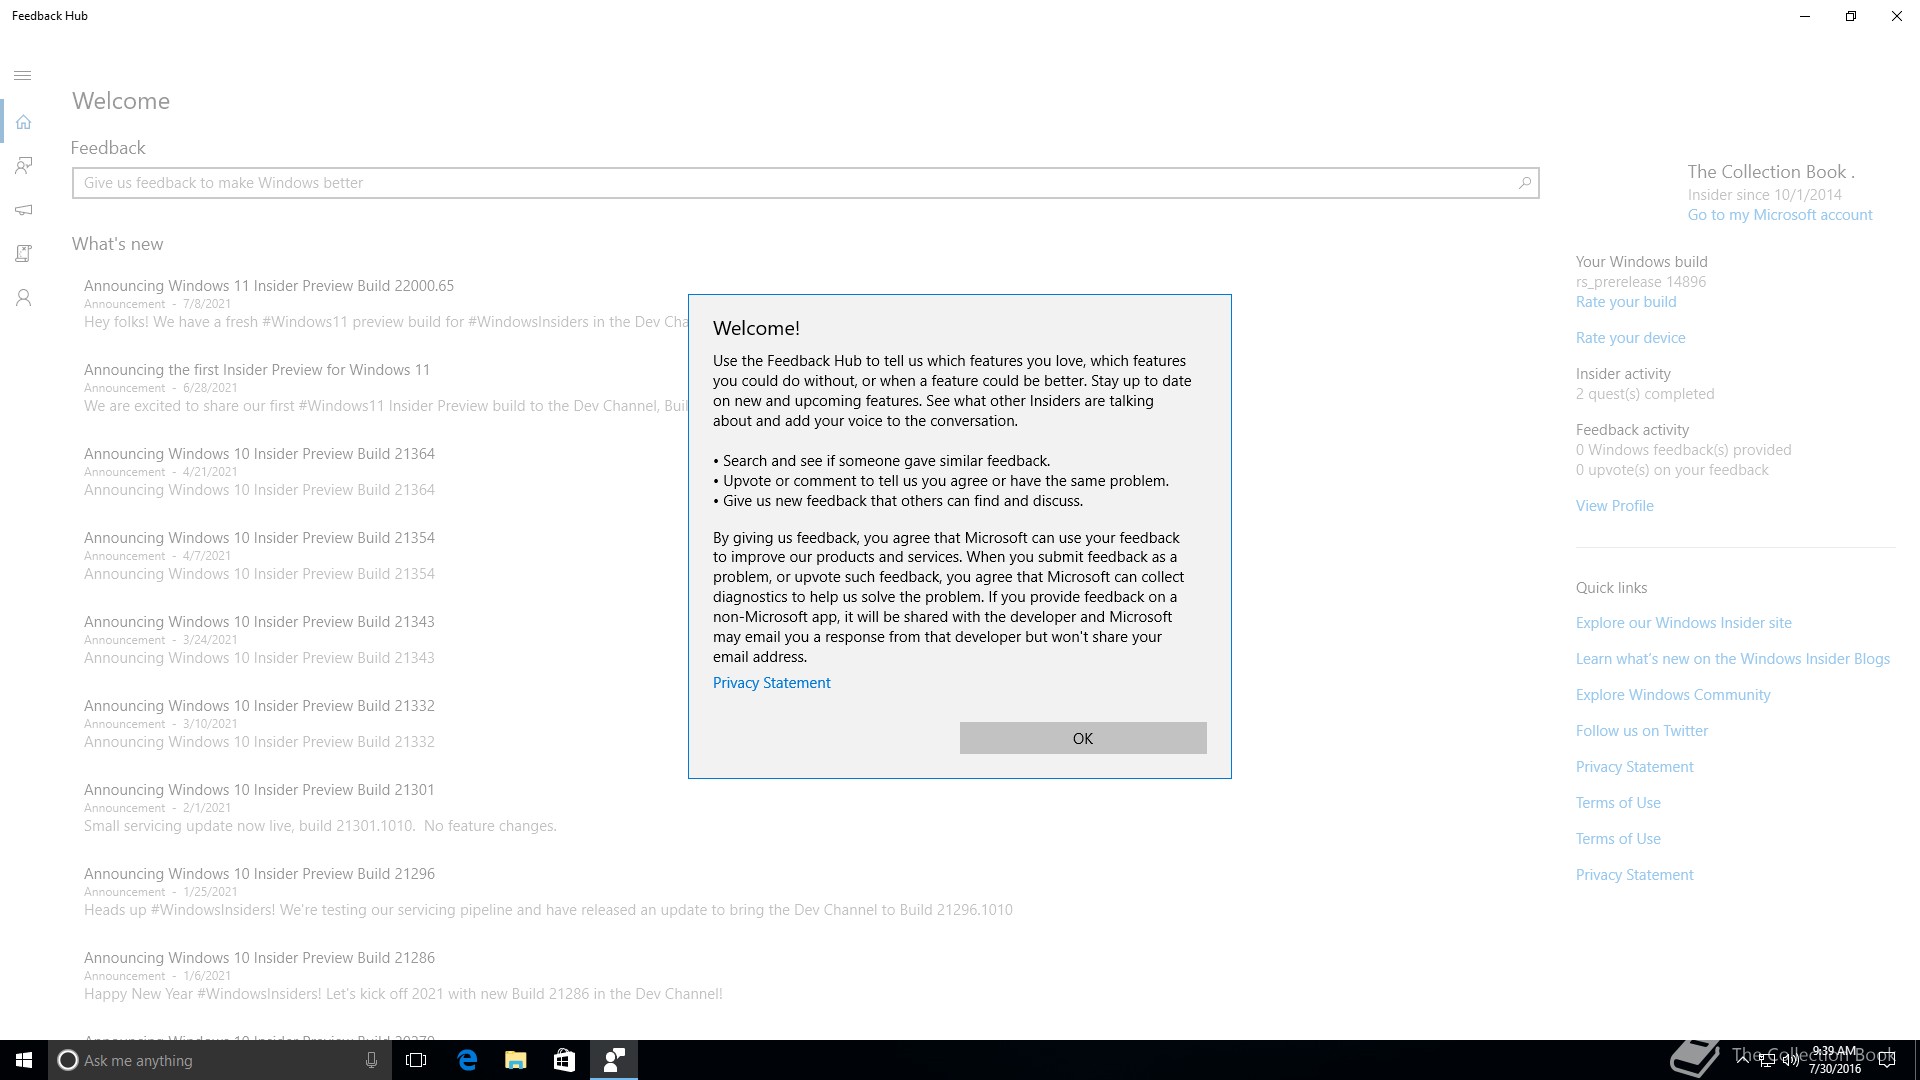Open Explore our Windows Insider site
Image resolution: width=1920 pixels, height=1080 pixels.
(x=1683, y=623)
